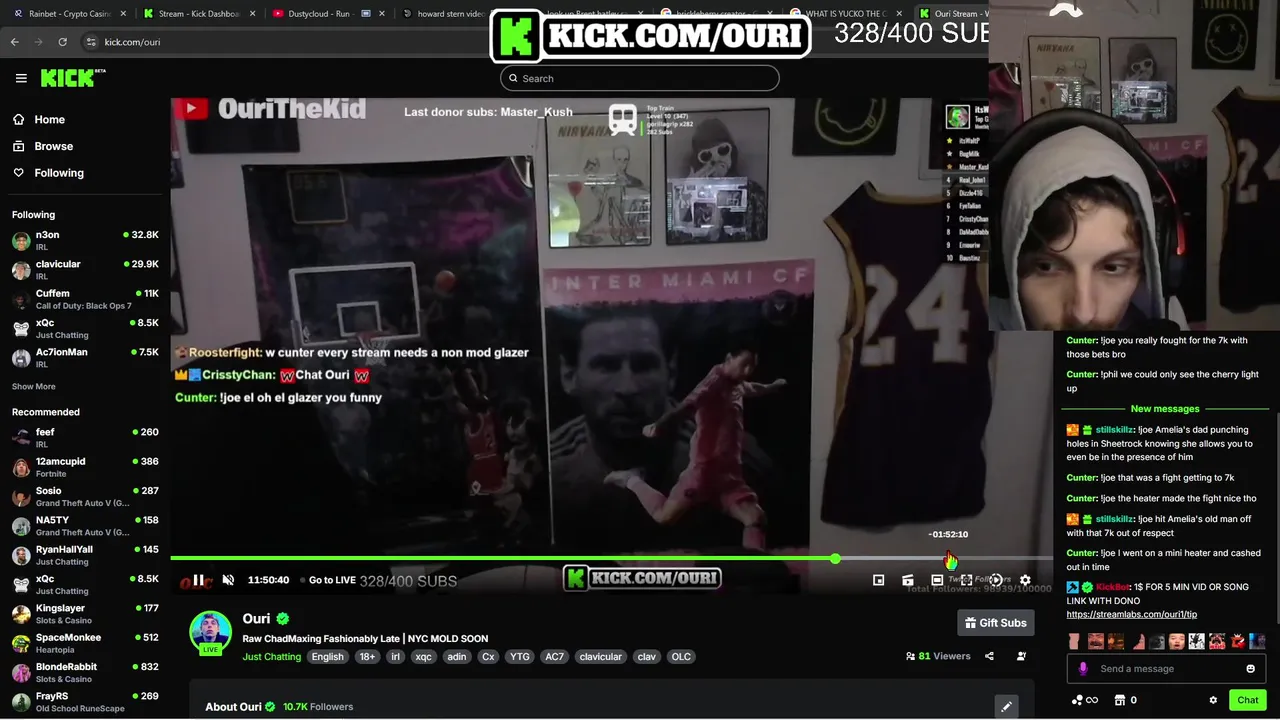
Task: Unmute the video player volume
Action: 228,580
